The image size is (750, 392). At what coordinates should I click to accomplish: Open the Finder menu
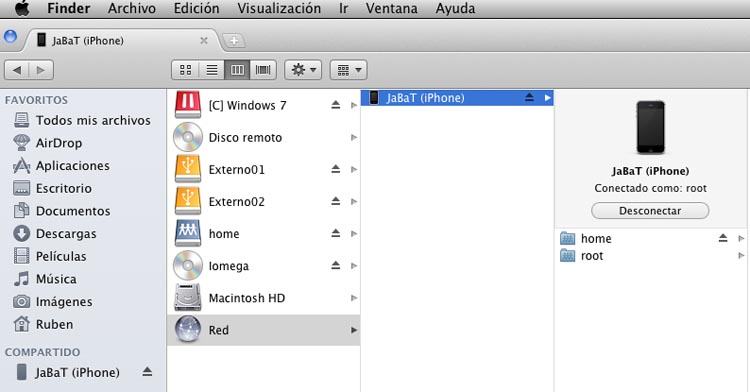(68, 8)
